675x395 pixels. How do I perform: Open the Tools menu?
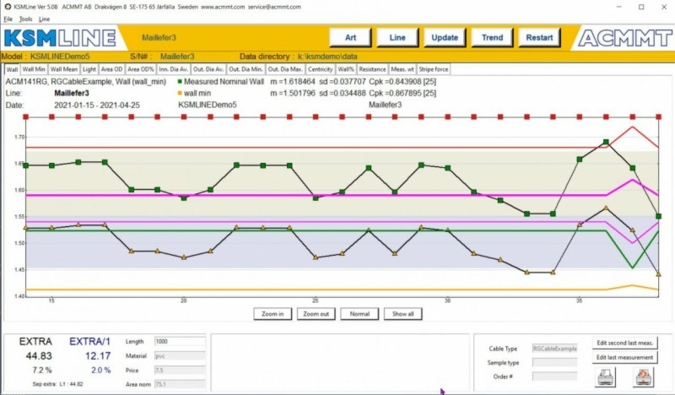[26, 19]
